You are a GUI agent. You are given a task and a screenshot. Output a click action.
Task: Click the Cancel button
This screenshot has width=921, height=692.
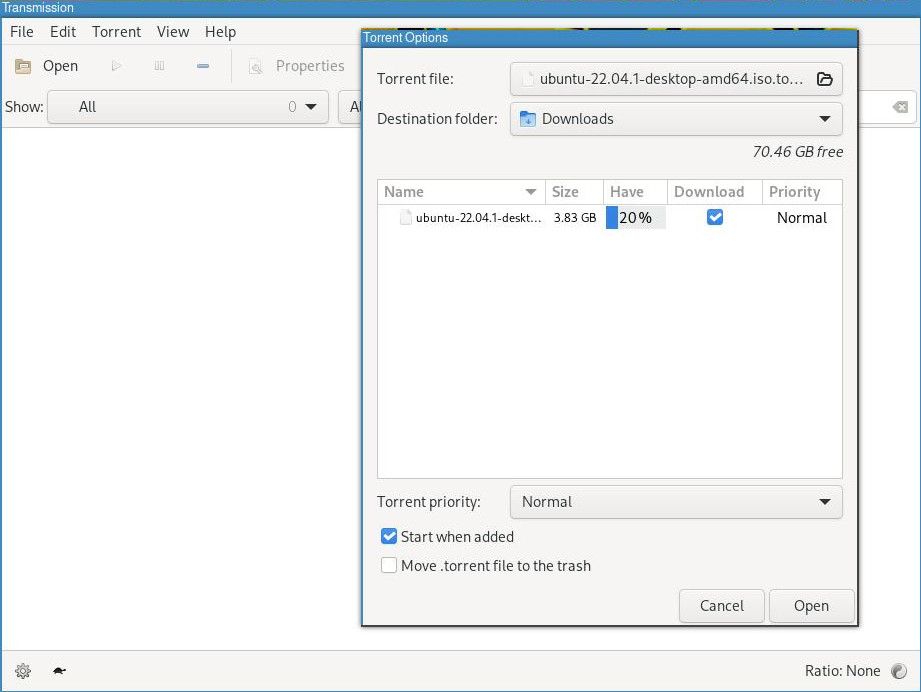721,606
